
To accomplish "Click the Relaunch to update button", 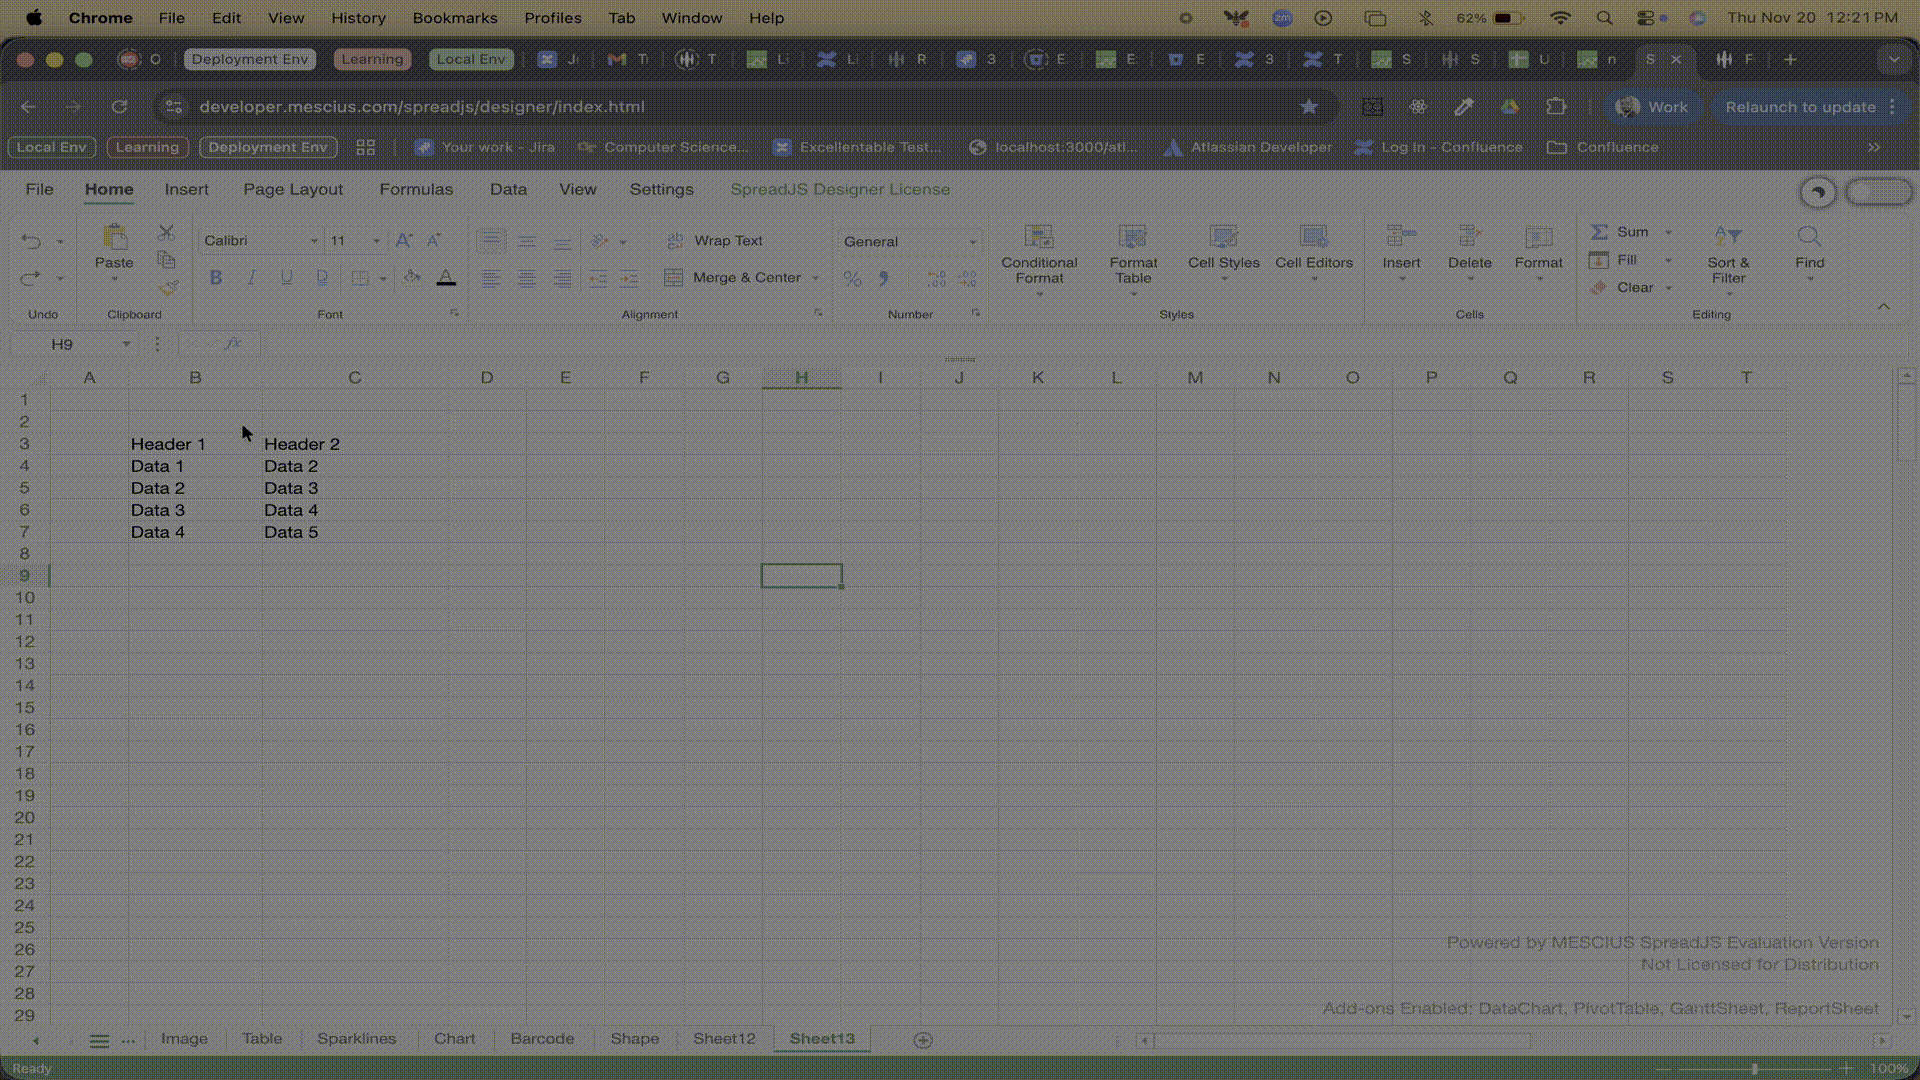I will 1799,107.
